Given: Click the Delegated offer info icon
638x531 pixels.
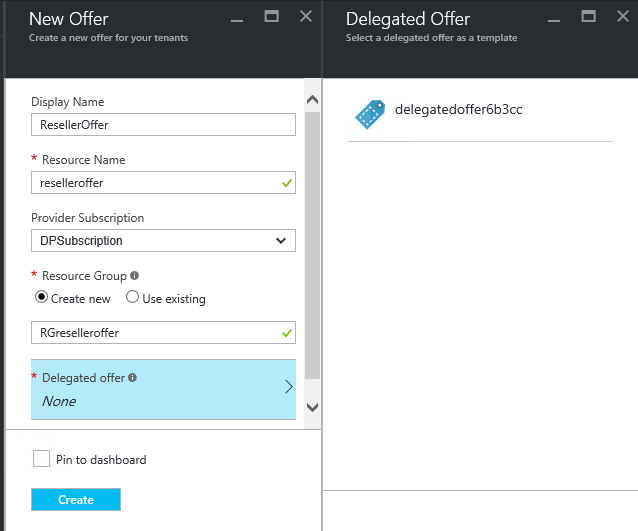Looking at the screenshot, I should 132,378.
